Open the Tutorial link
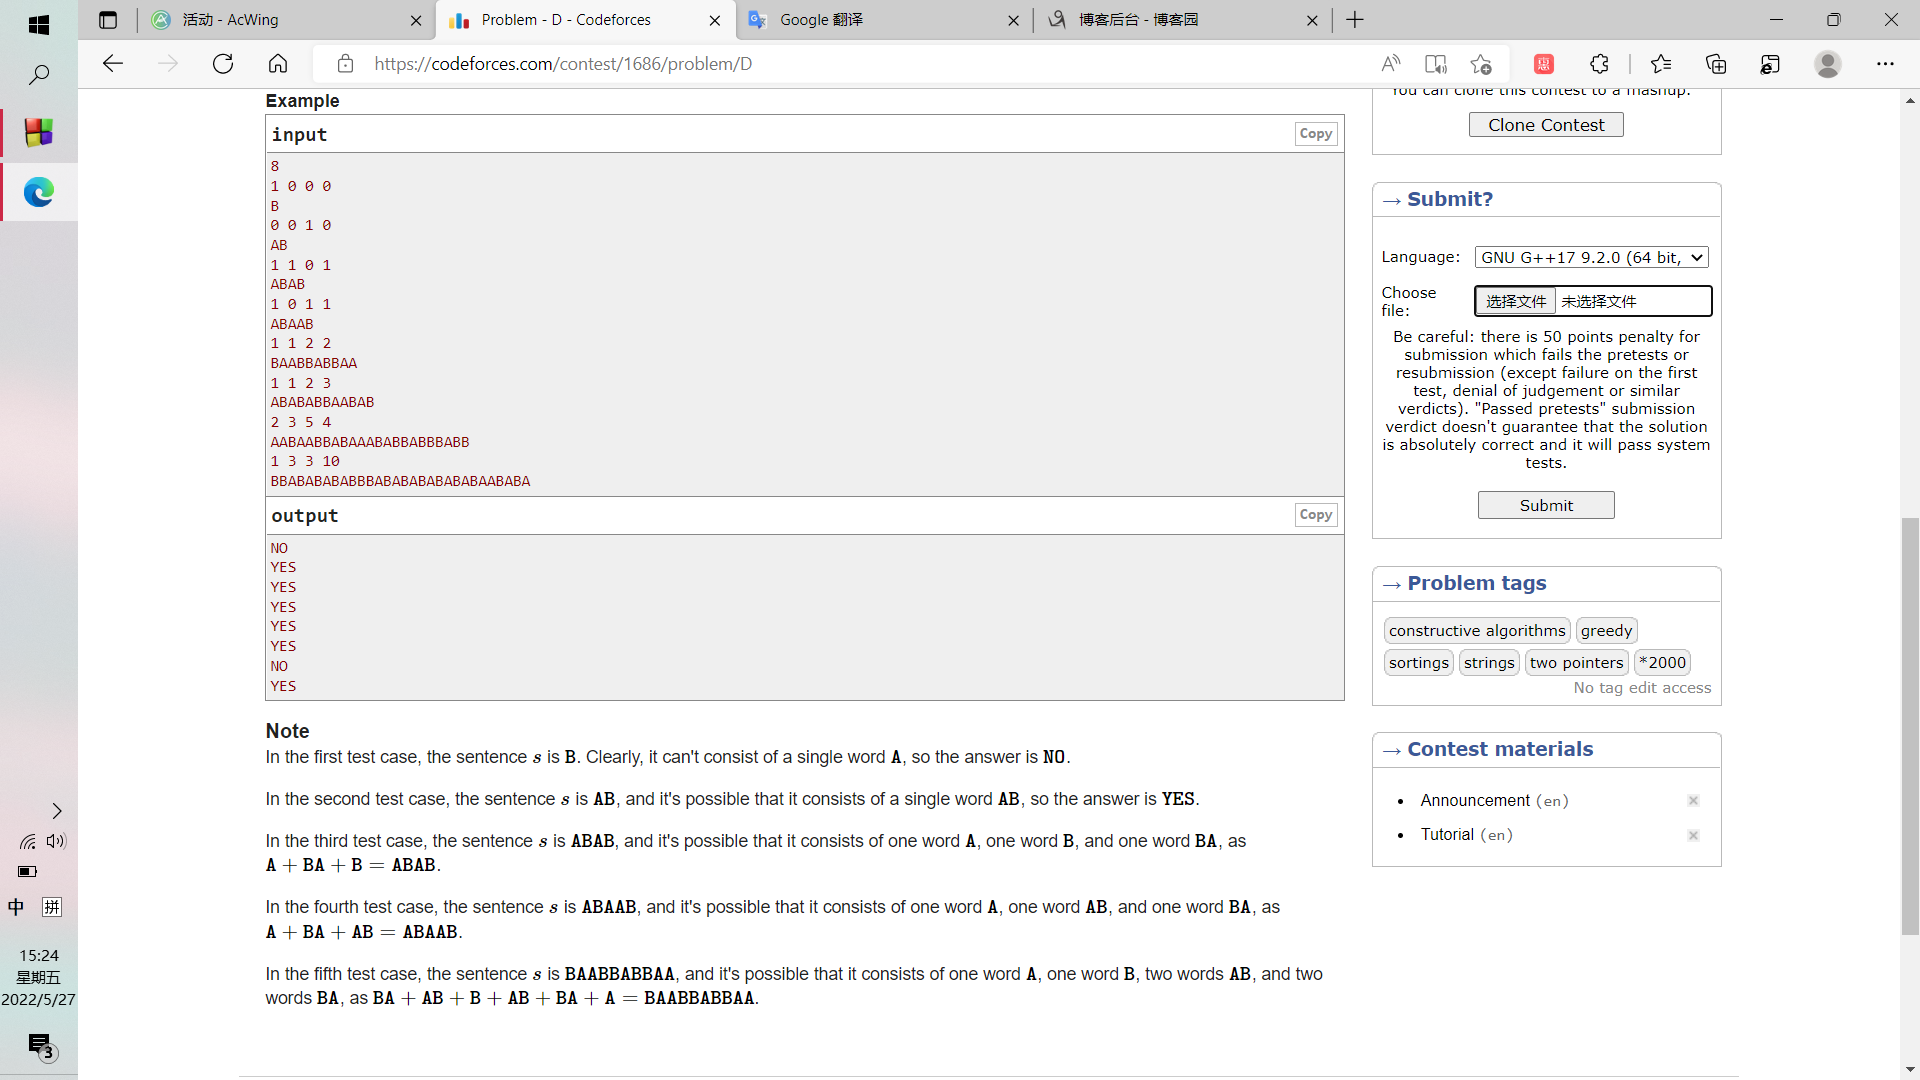This screenshot has width=1920, height=1080. 1447,835
